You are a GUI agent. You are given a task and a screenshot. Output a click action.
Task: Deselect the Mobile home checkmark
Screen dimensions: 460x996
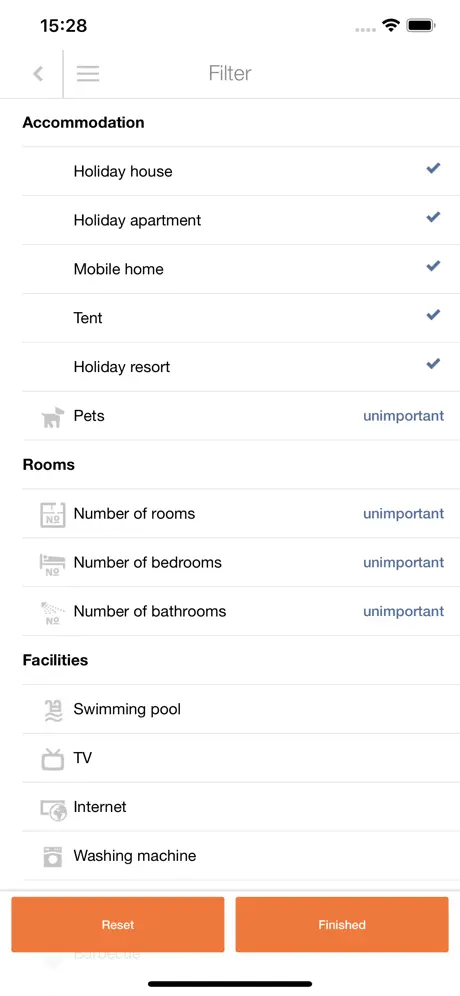coord(433,266)
